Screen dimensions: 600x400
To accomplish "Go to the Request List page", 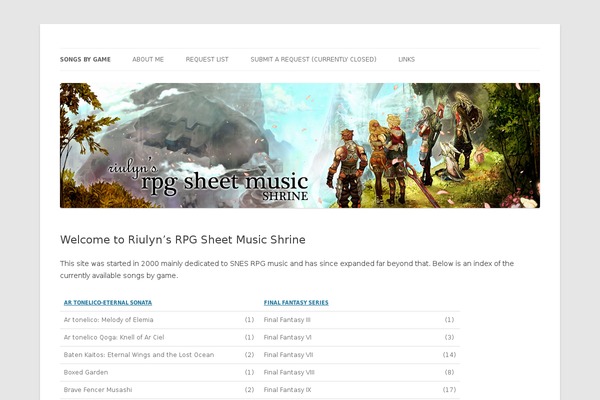I will point(207,59).
